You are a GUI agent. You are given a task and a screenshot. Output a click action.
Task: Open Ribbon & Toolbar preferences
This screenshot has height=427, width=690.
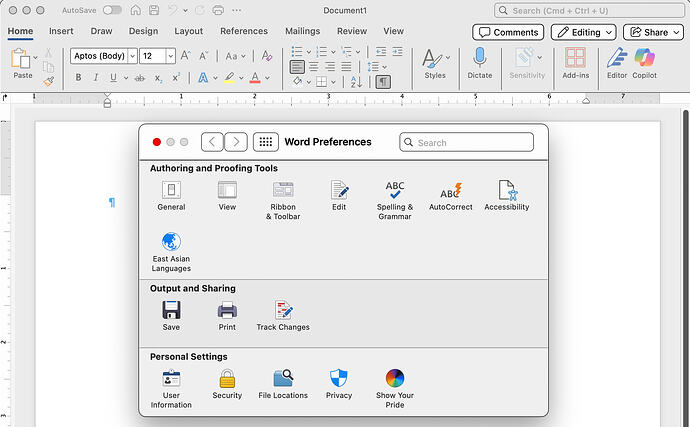pos(283,199)
